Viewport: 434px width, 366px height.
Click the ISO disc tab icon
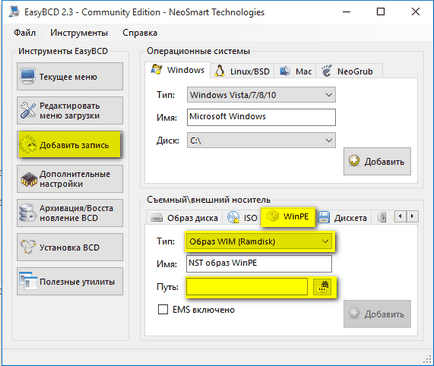pyautogui.click(x=233, y=218)
